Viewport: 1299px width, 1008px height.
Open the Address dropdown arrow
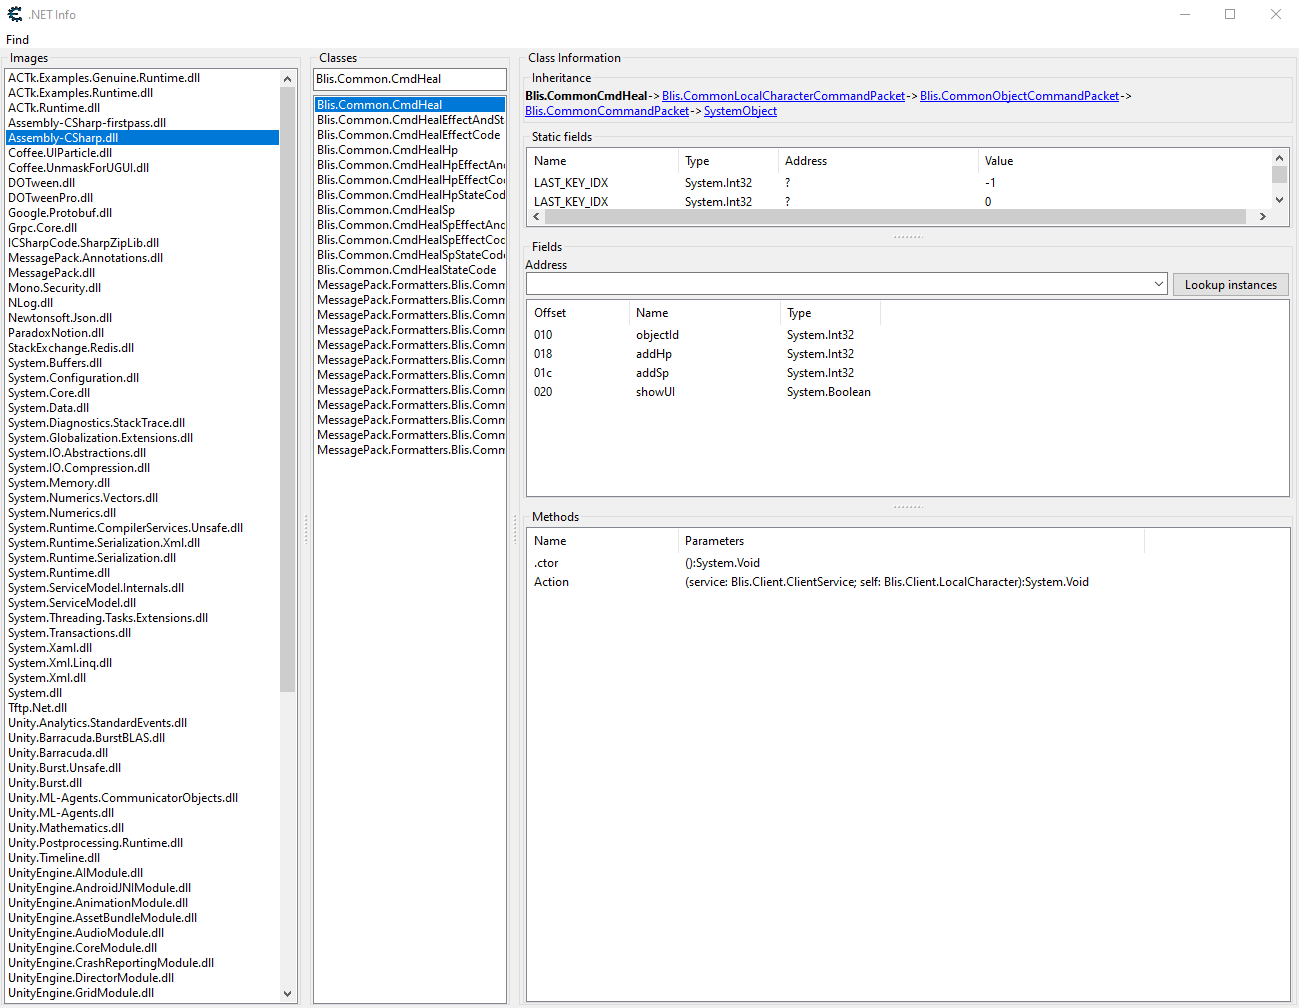pos(1158,285)
